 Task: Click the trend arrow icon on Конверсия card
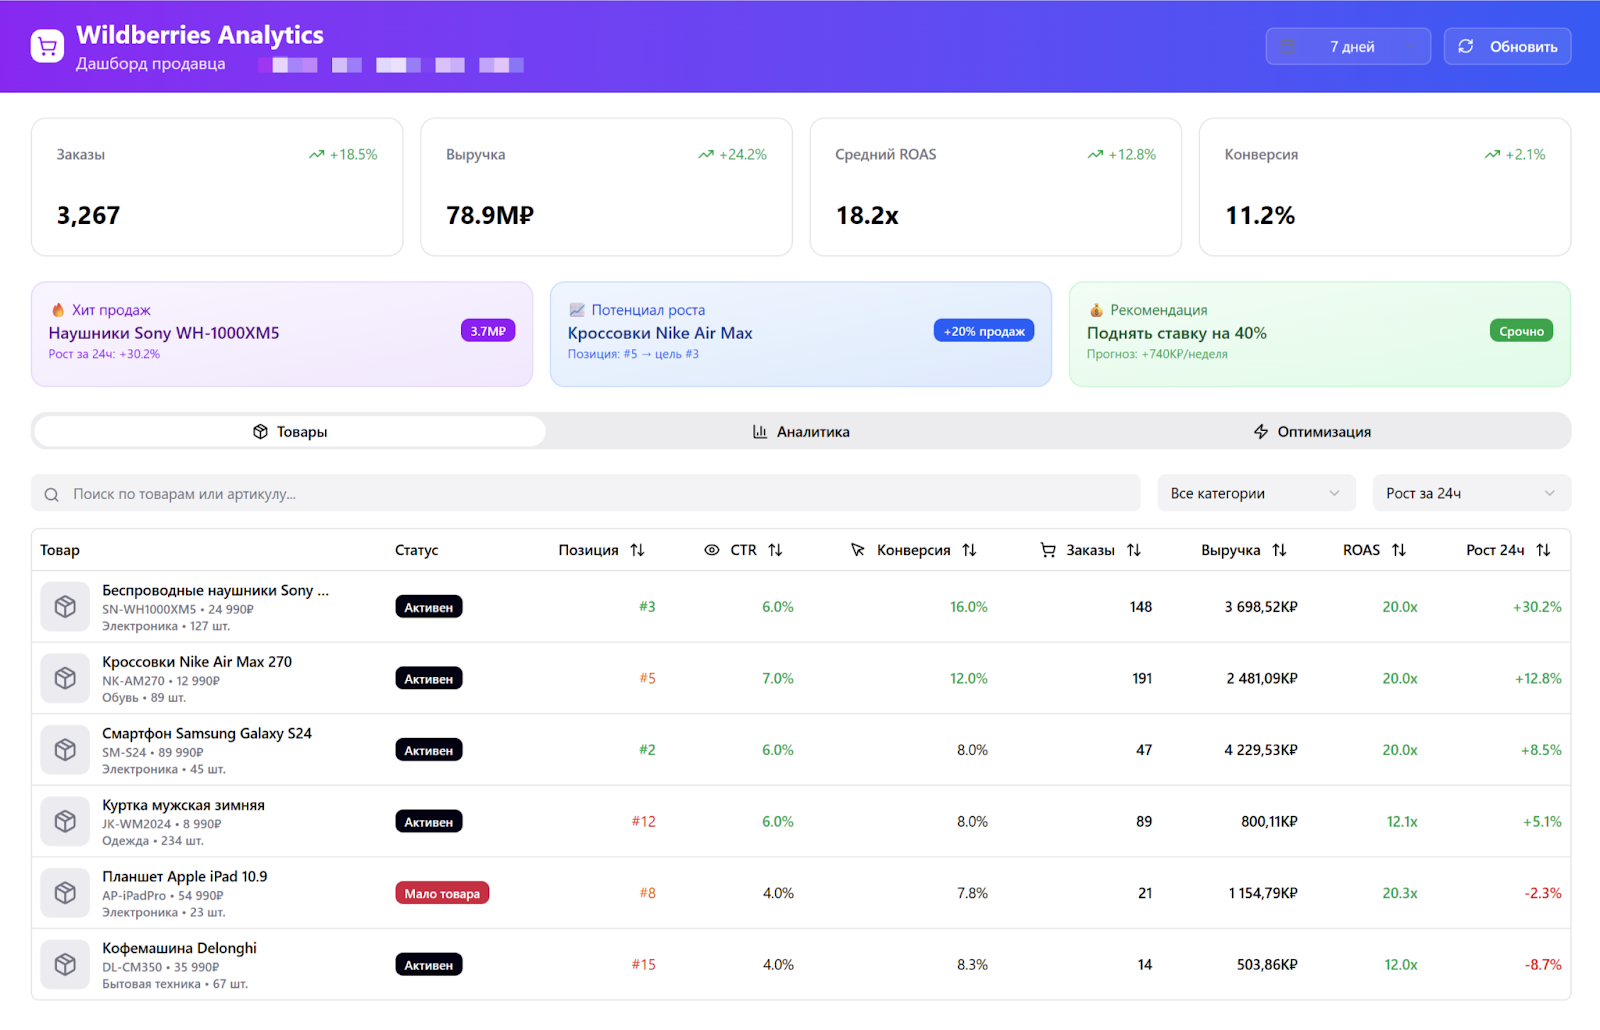[1492, 154]
